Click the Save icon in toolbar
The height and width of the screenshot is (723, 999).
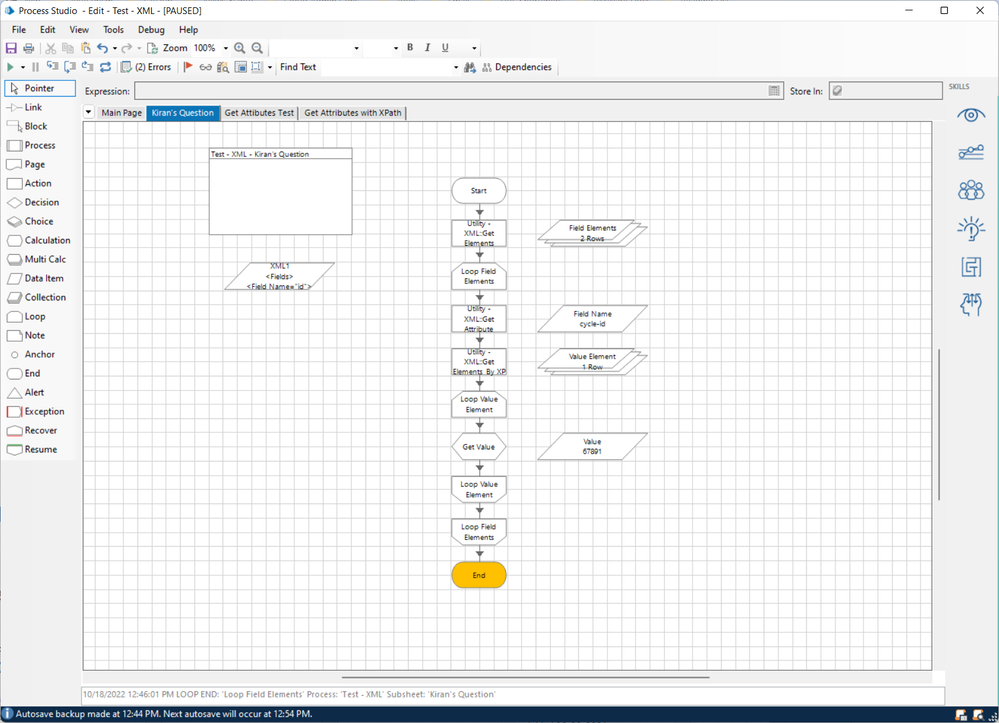11,48
